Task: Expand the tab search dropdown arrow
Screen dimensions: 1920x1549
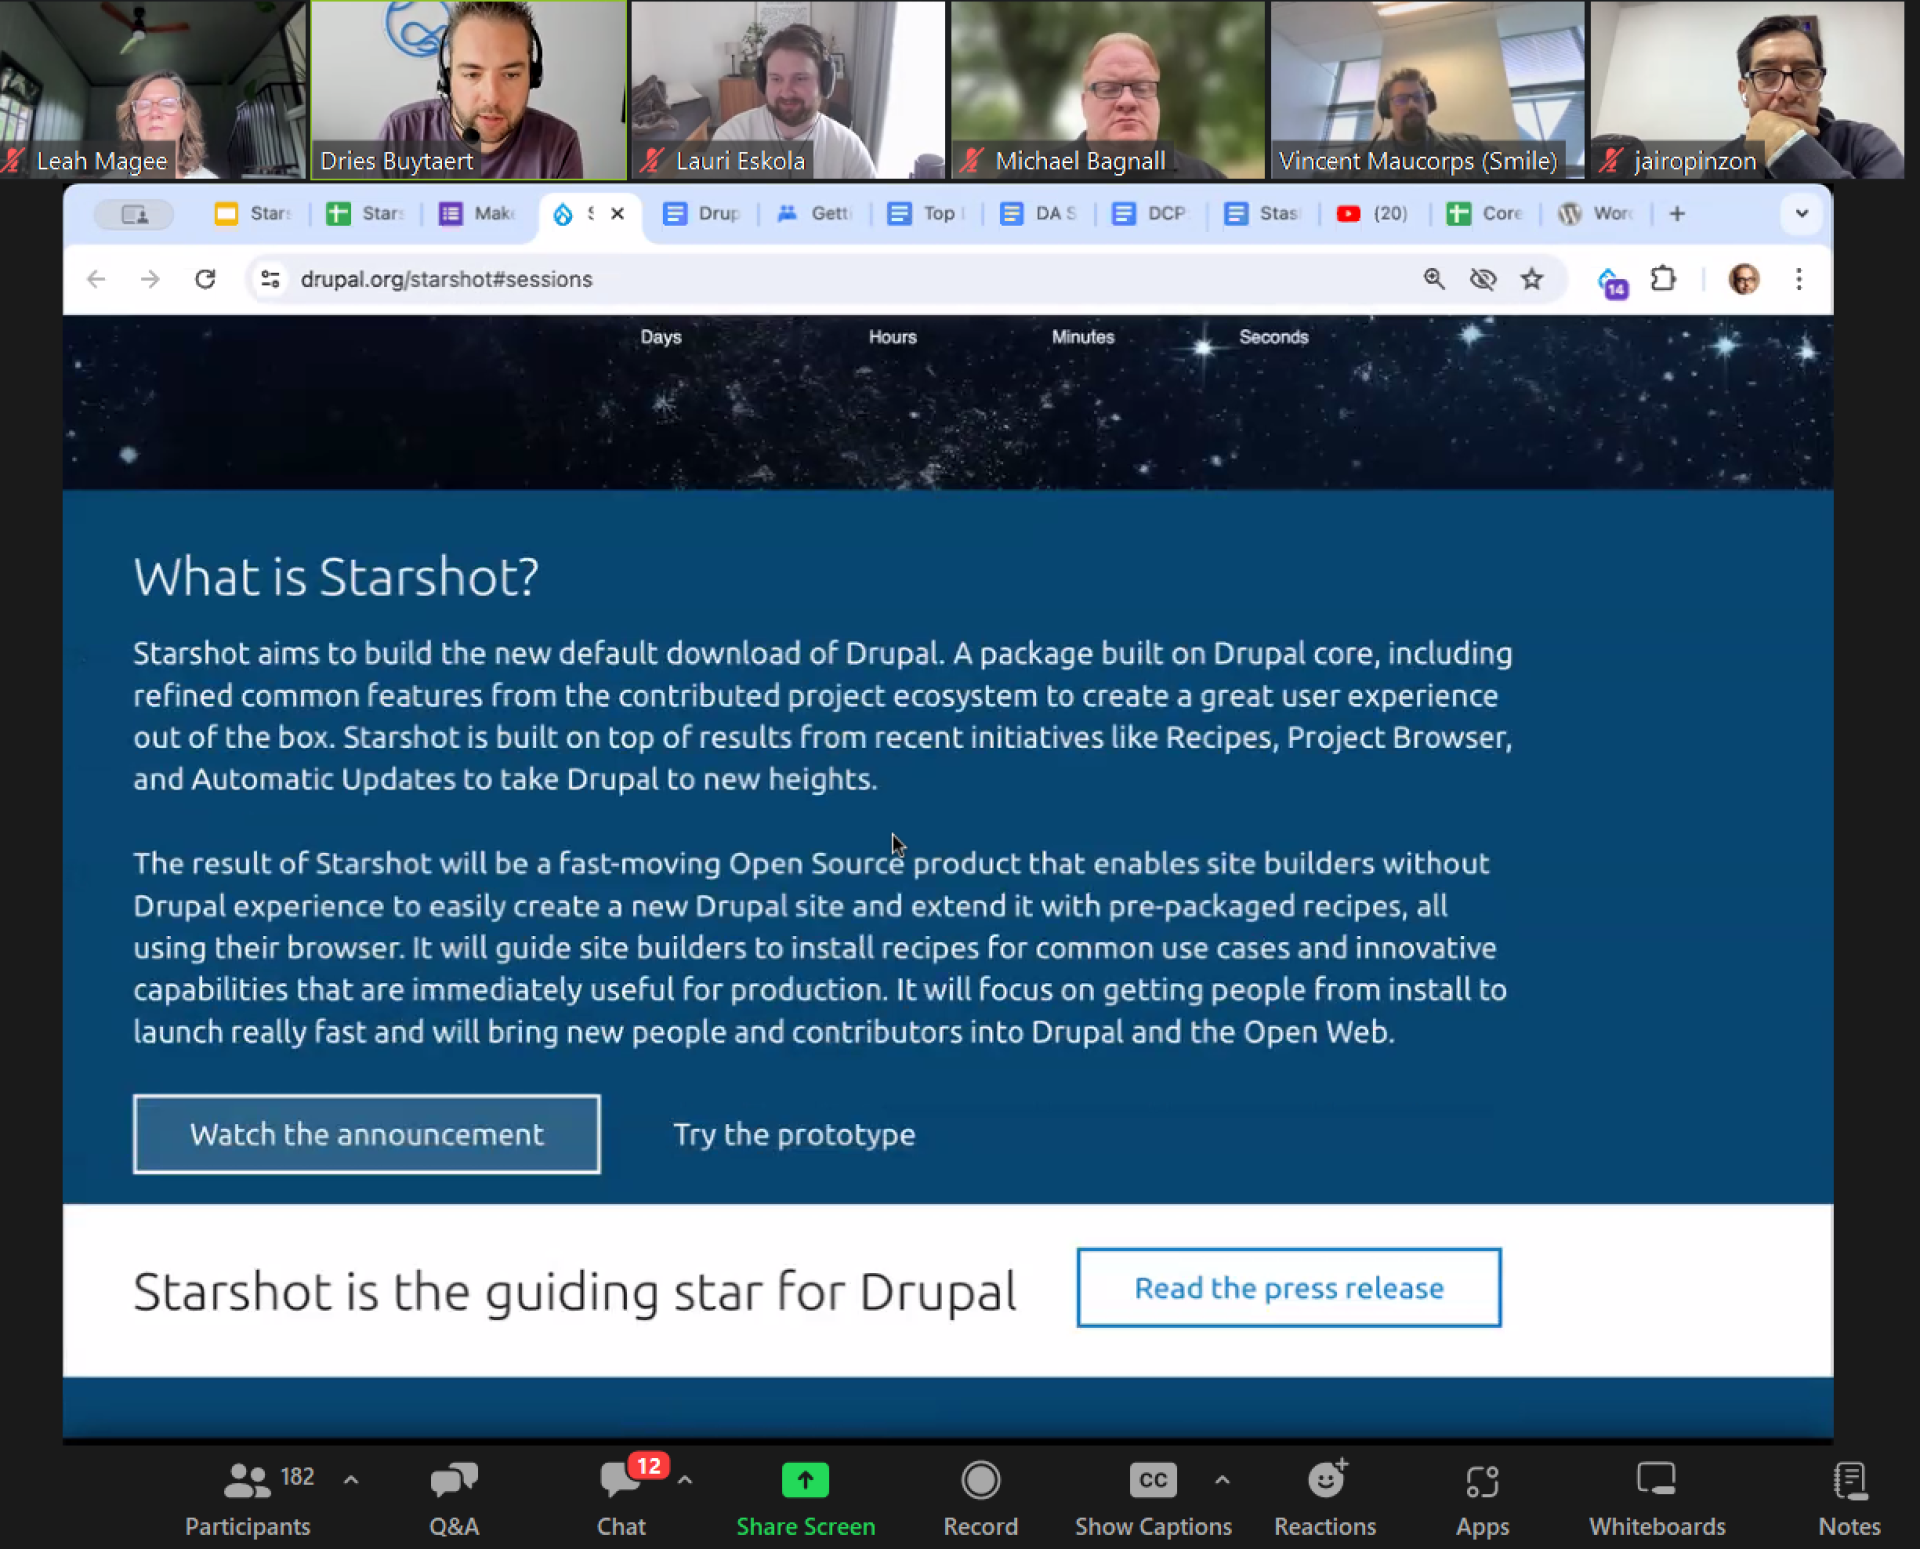Action: (1802, 213)
